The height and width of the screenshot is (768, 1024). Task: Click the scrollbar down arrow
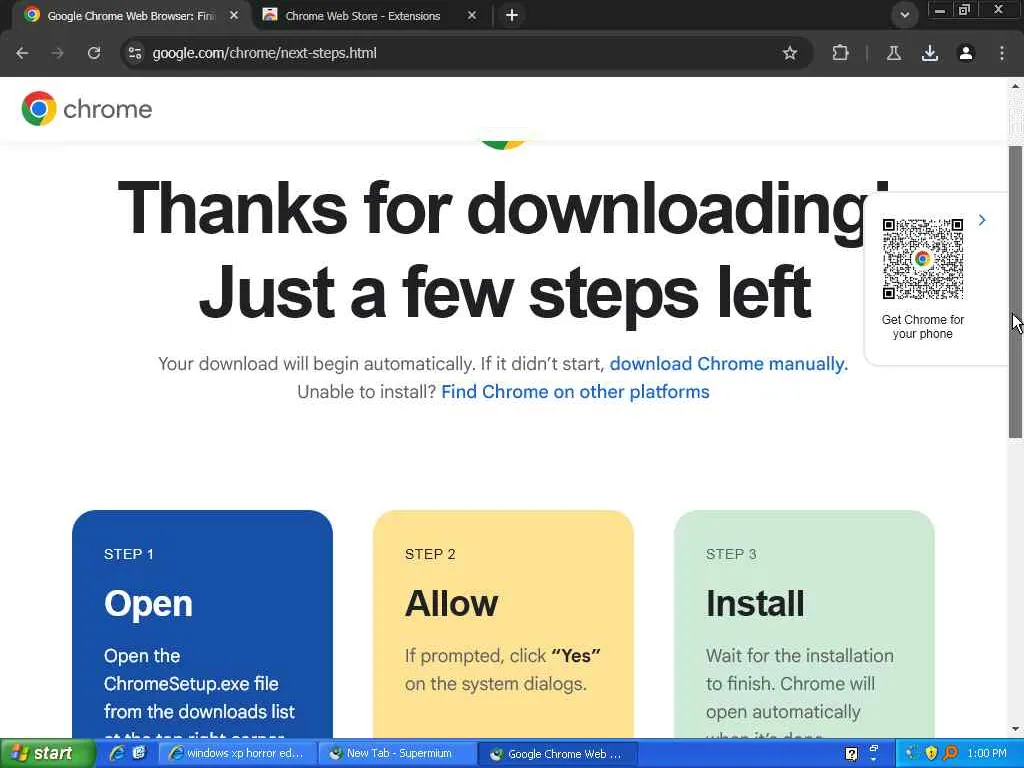pyautogui.click(x=1016, y=729)
